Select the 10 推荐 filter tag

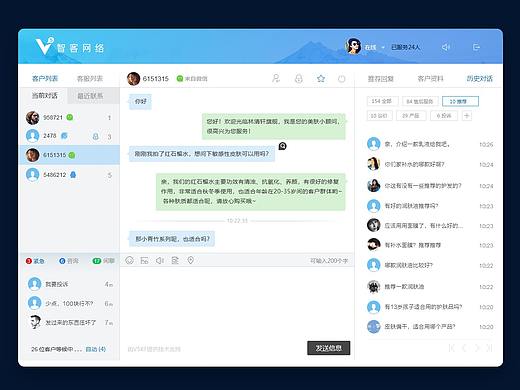click(x=460, y=101)
